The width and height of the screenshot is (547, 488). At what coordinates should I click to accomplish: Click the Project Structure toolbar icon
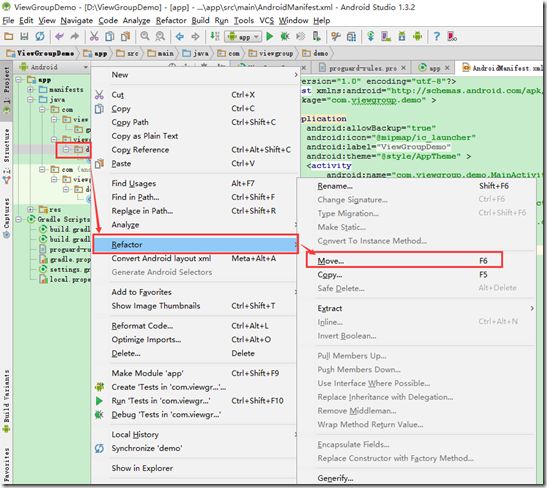tap(351, 36)
